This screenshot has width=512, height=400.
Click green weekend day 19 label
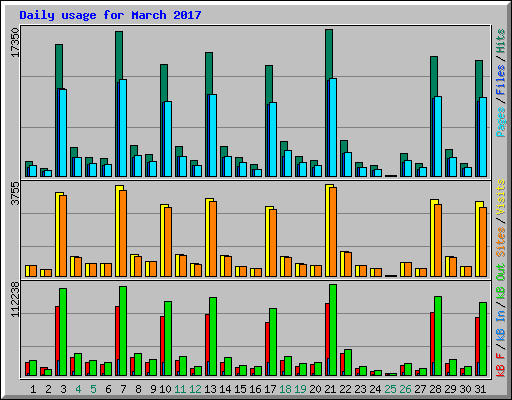point(301,389)
